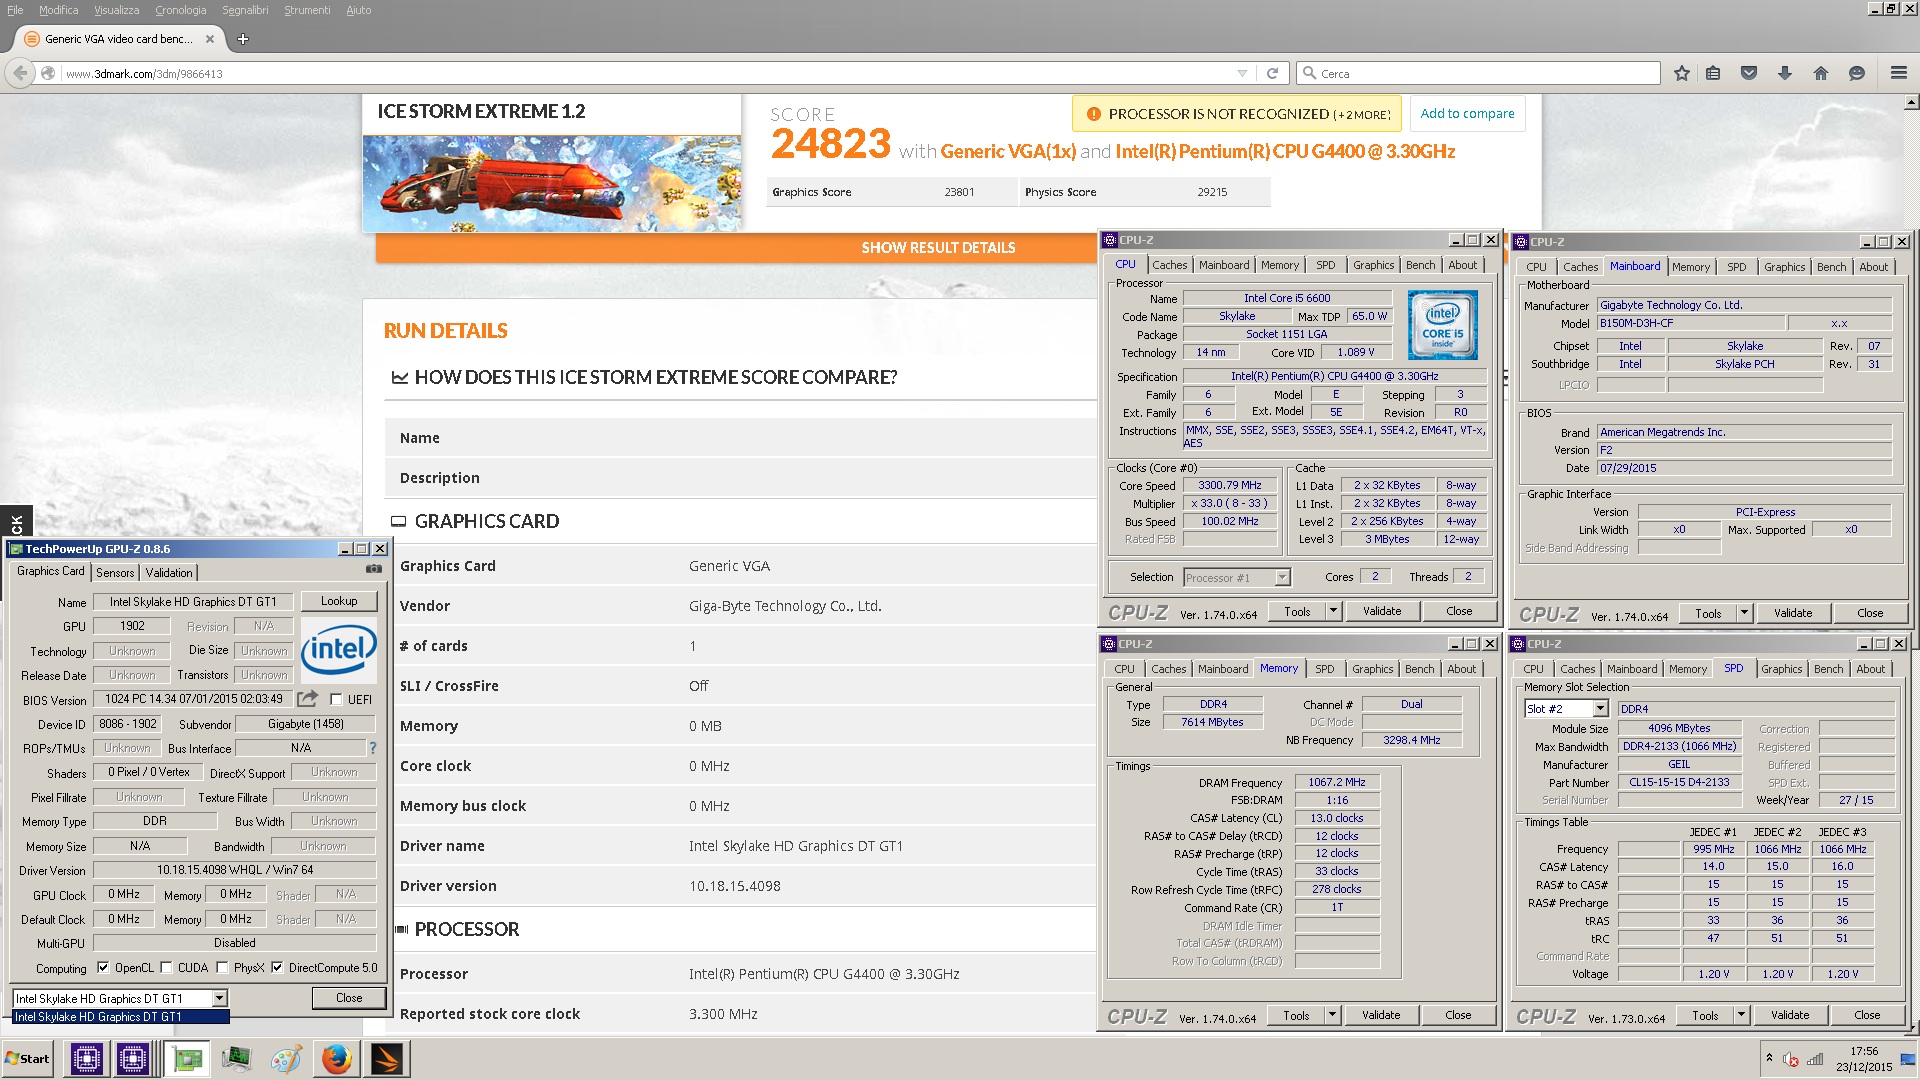Viewport: 1920px width, 1080px height.
Task: Open the Cronologia menu
Action: 180,10
